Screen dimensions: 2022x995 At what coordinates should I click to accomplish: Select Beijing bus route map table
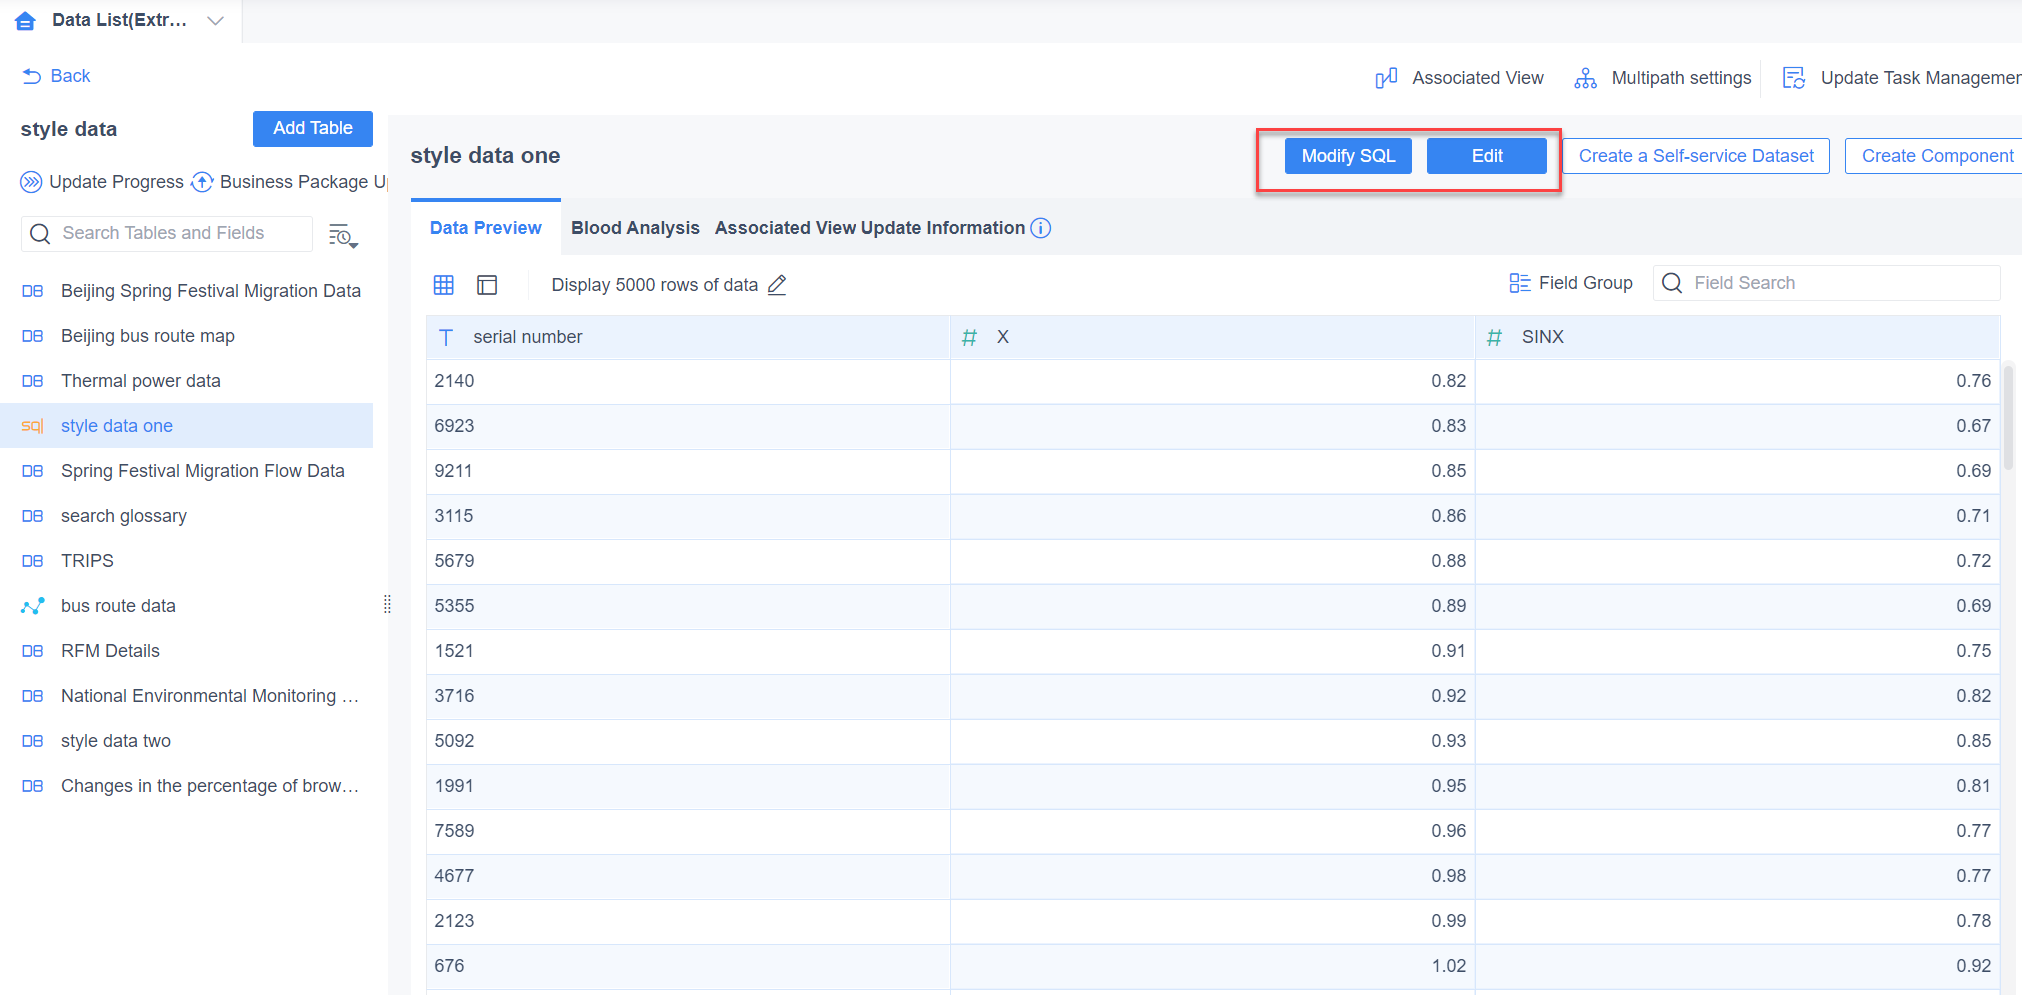pyautogui.click(x=187, y=336)
